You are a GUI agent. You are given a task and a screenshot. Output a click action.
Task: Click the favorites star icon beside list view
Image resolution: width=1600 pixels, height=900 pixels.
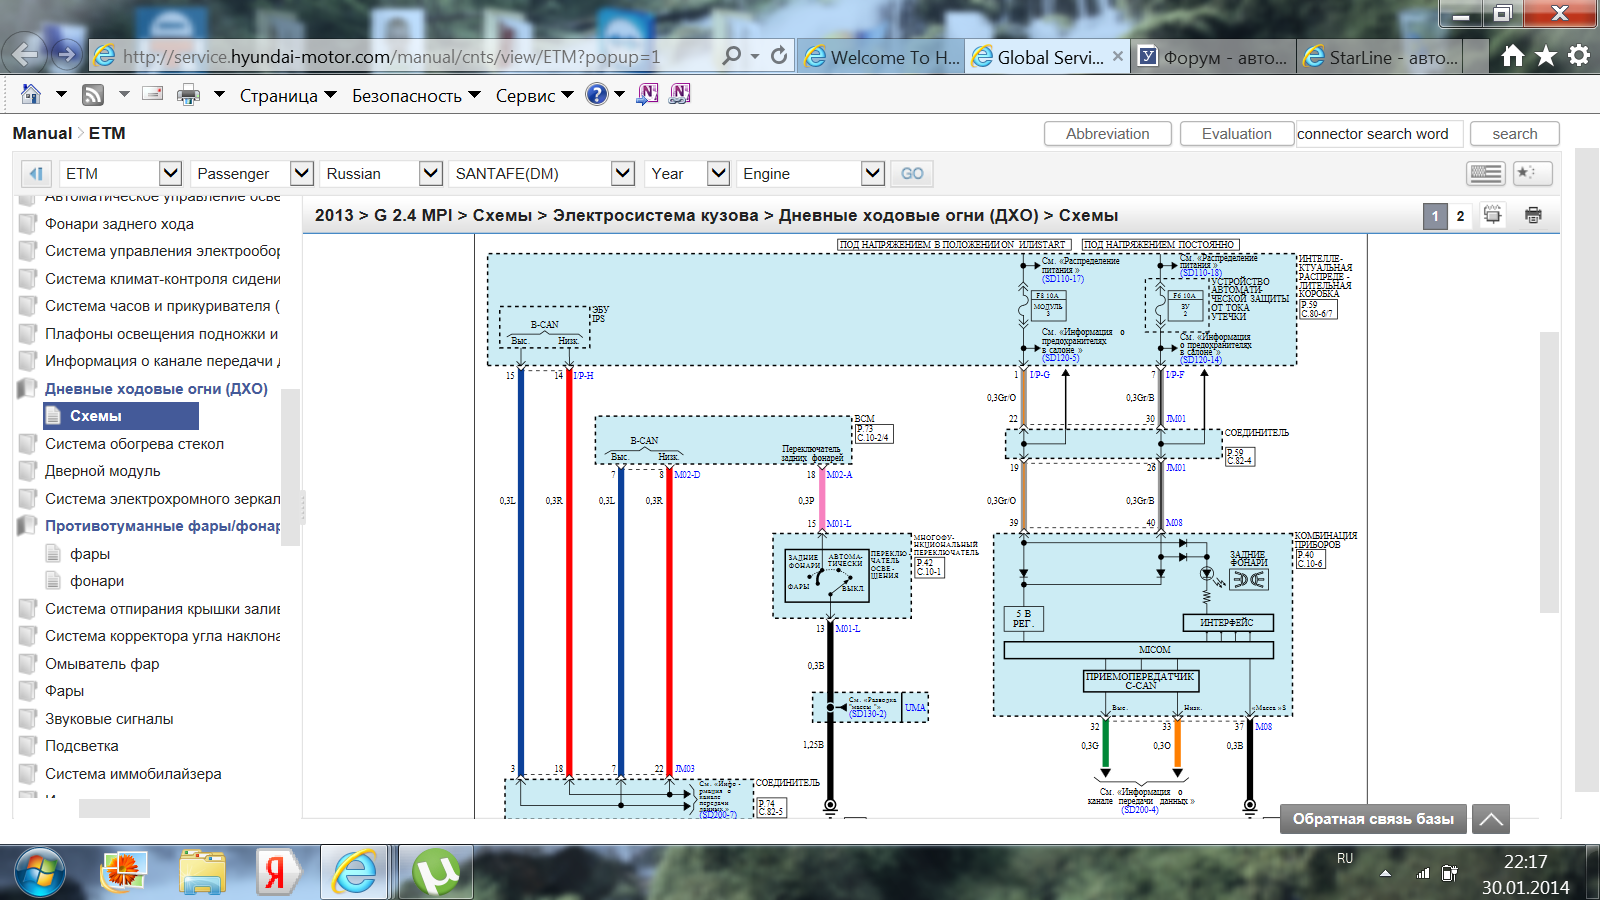pos(1532,173)
